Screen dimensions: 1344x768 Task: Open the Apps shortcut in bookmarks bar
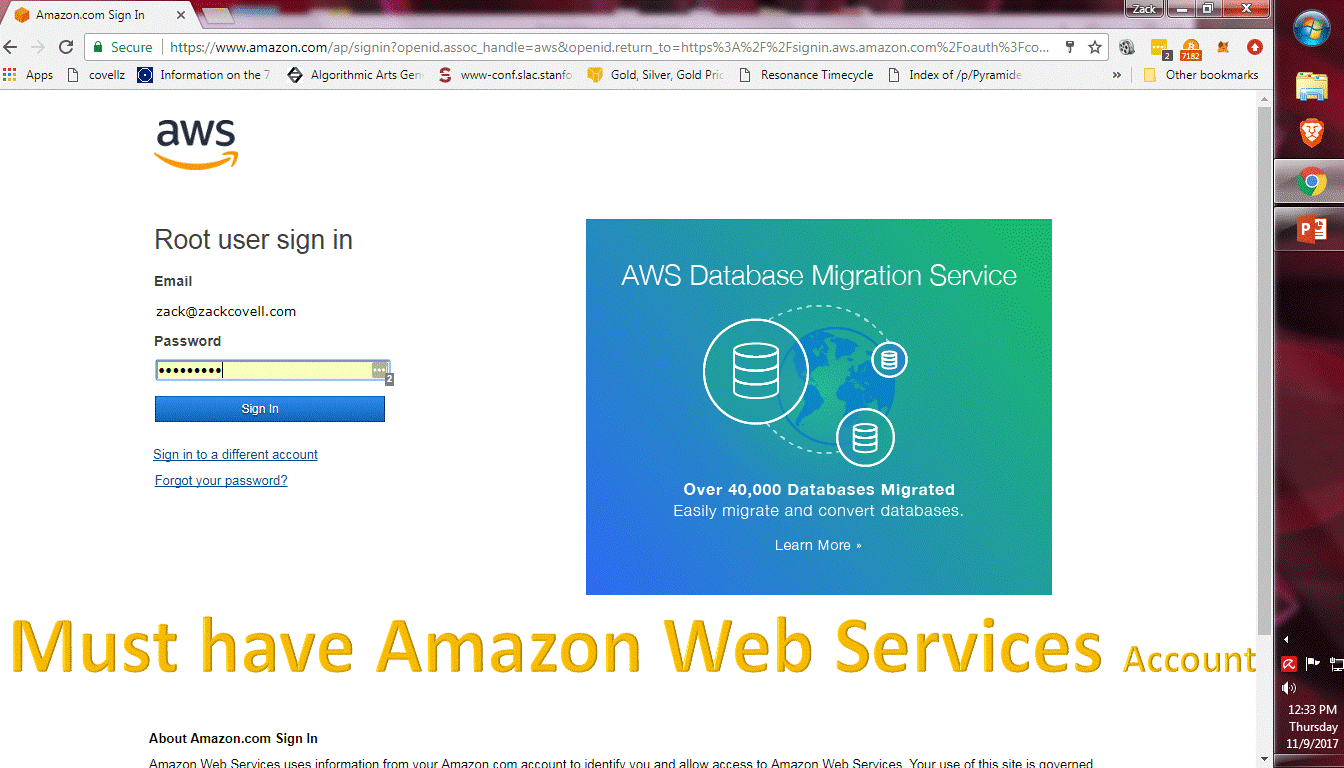[x=29, y=75]
